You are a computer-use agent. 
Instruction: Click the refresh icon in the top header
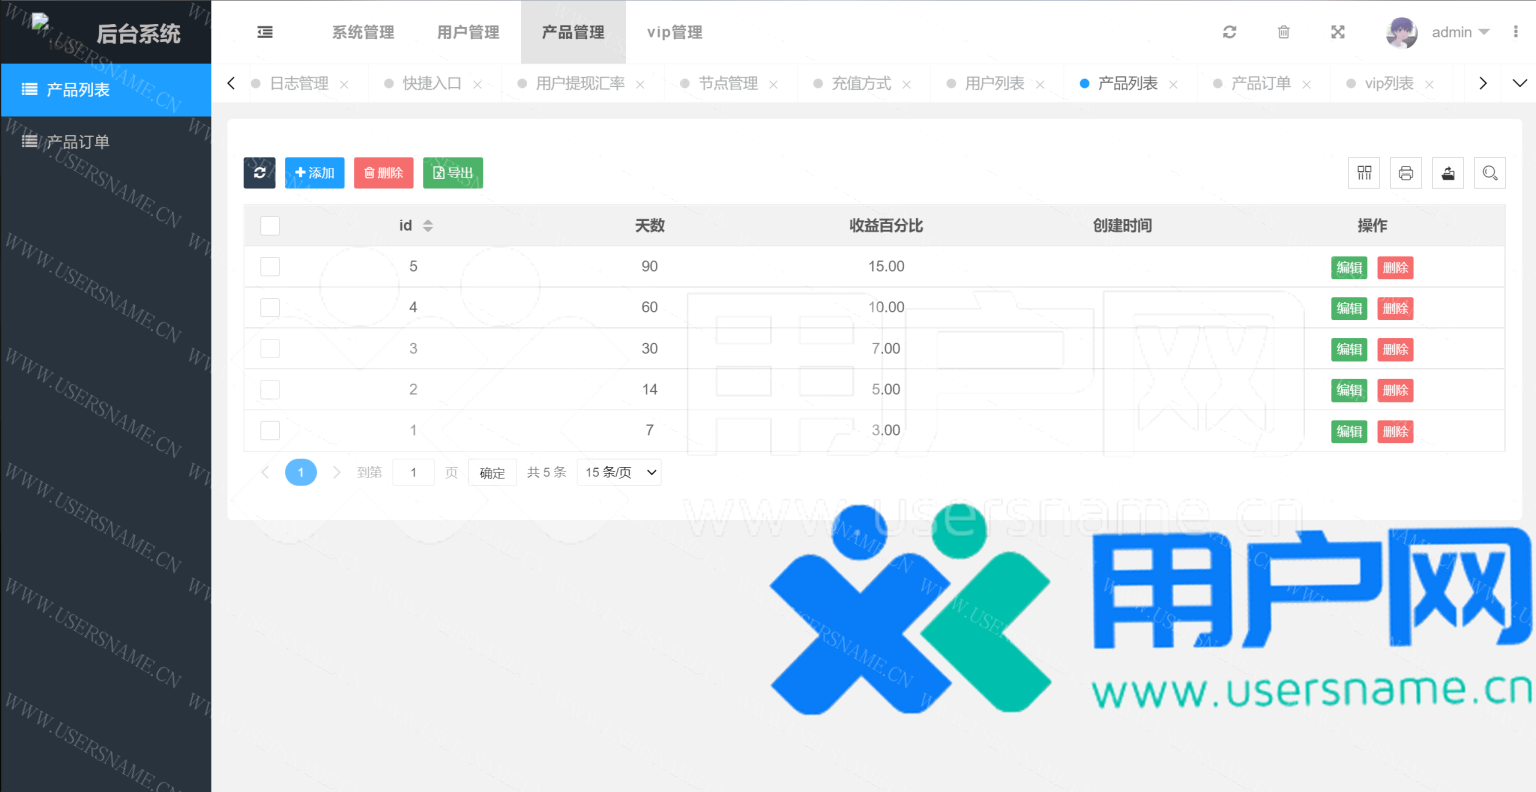point(1229,32)
